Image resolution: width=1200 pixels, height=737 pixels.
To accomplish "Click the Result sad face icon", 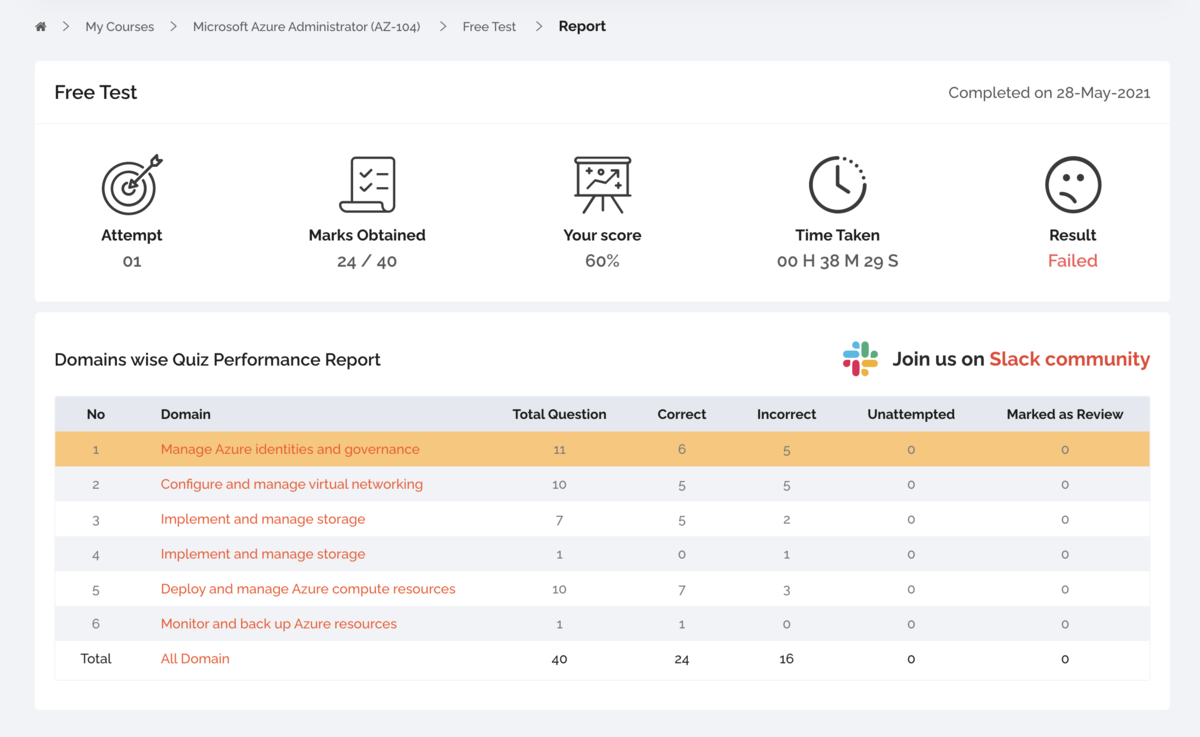I will 1073,185.
